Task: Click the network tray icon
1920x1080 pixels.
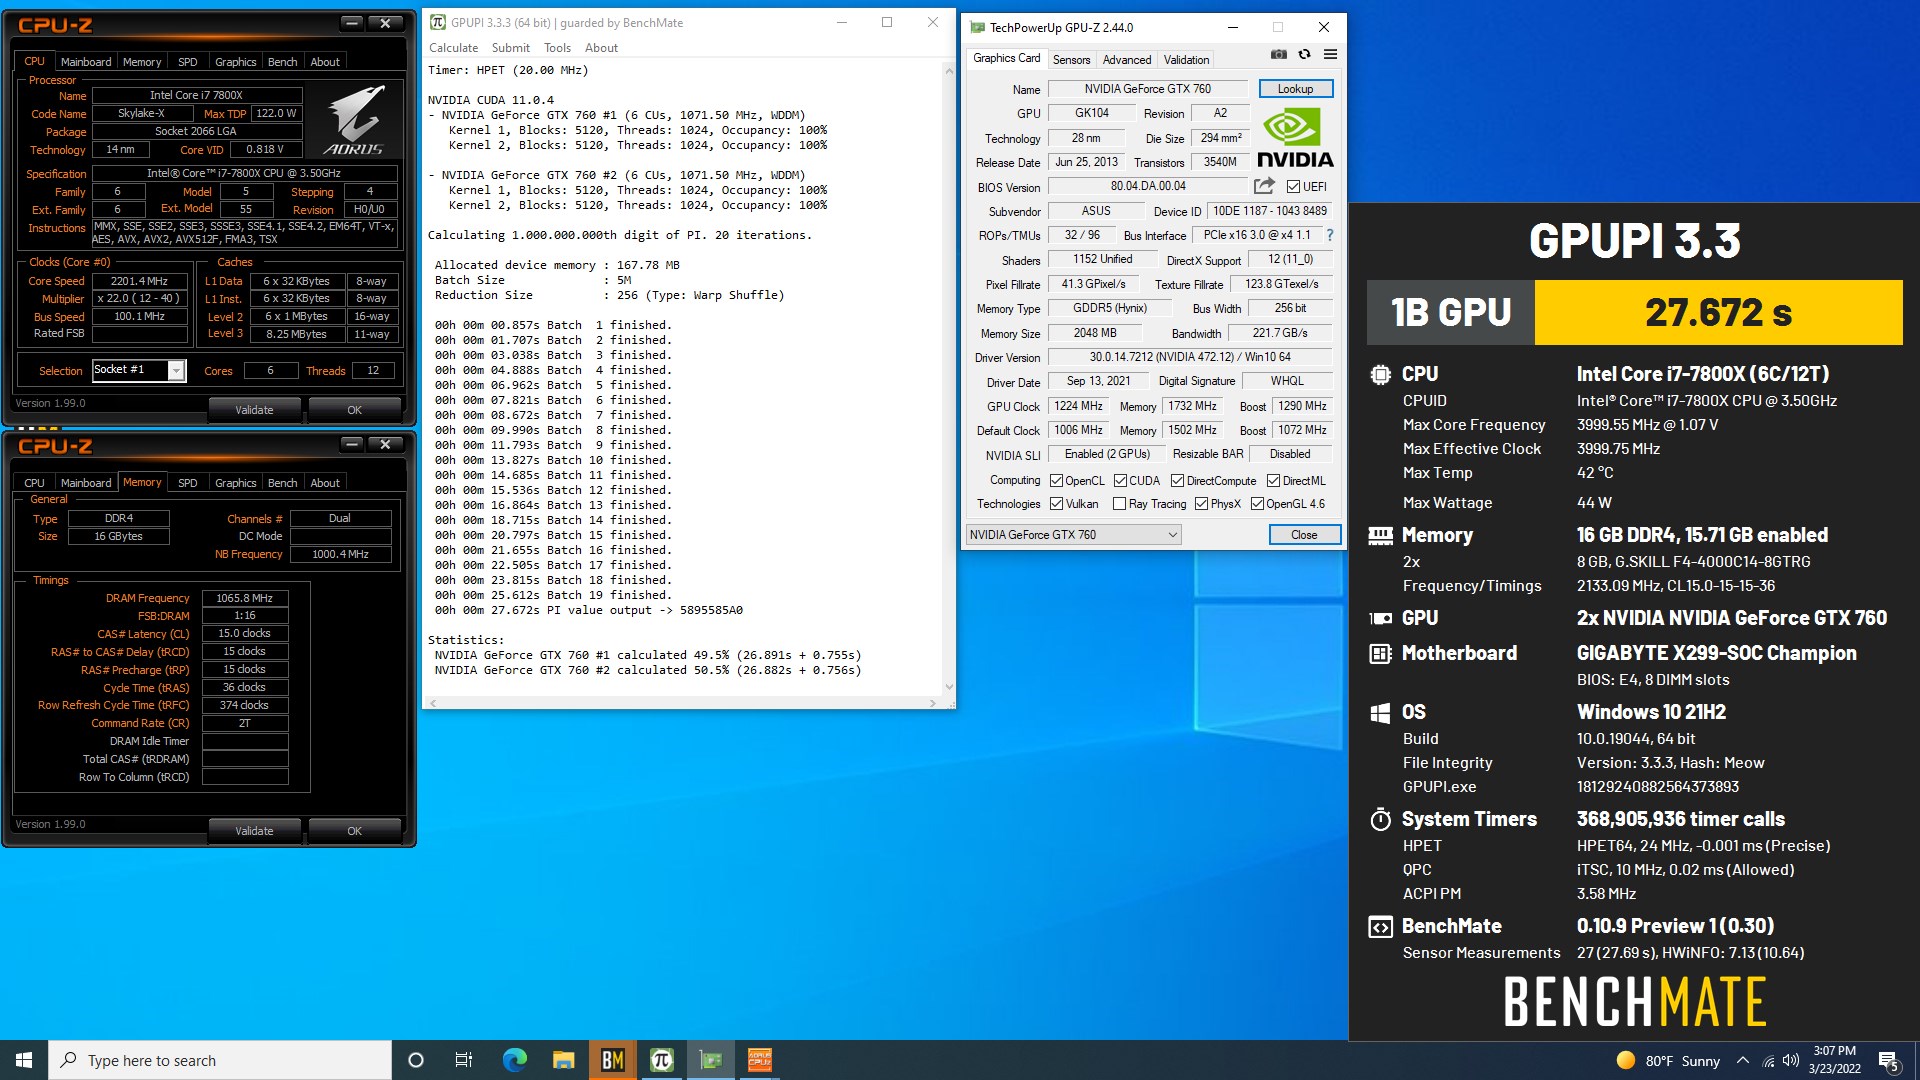Action: coord(1767,1060)
